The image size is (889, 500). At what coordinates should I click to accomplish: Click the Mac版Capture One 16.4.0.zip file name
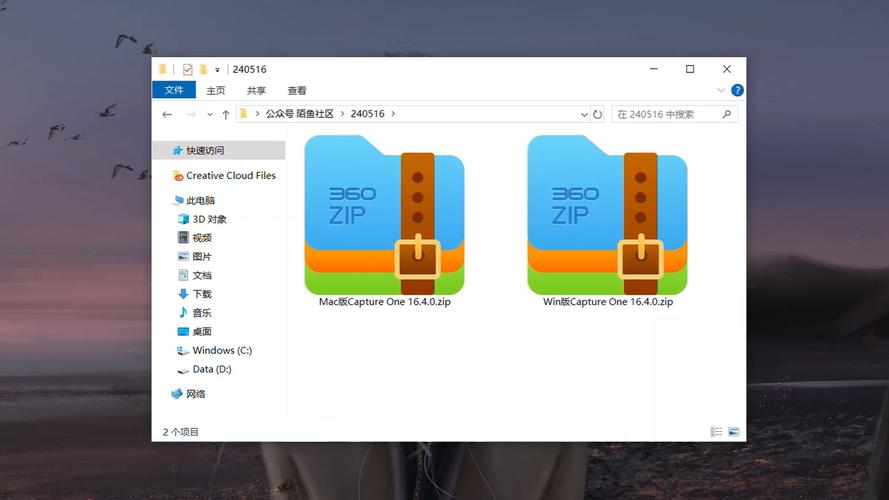[x=384, y=302]
